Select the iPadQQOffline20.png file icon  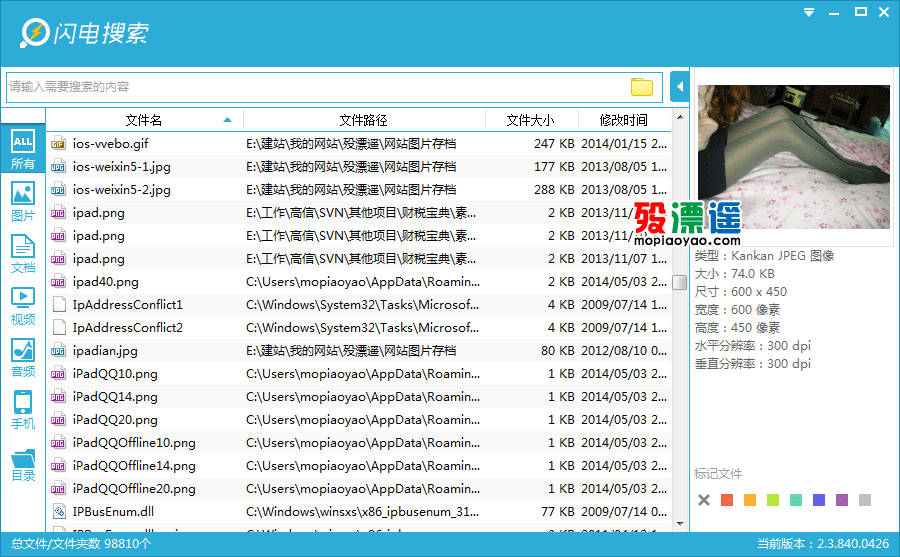(x=58, y=488)
